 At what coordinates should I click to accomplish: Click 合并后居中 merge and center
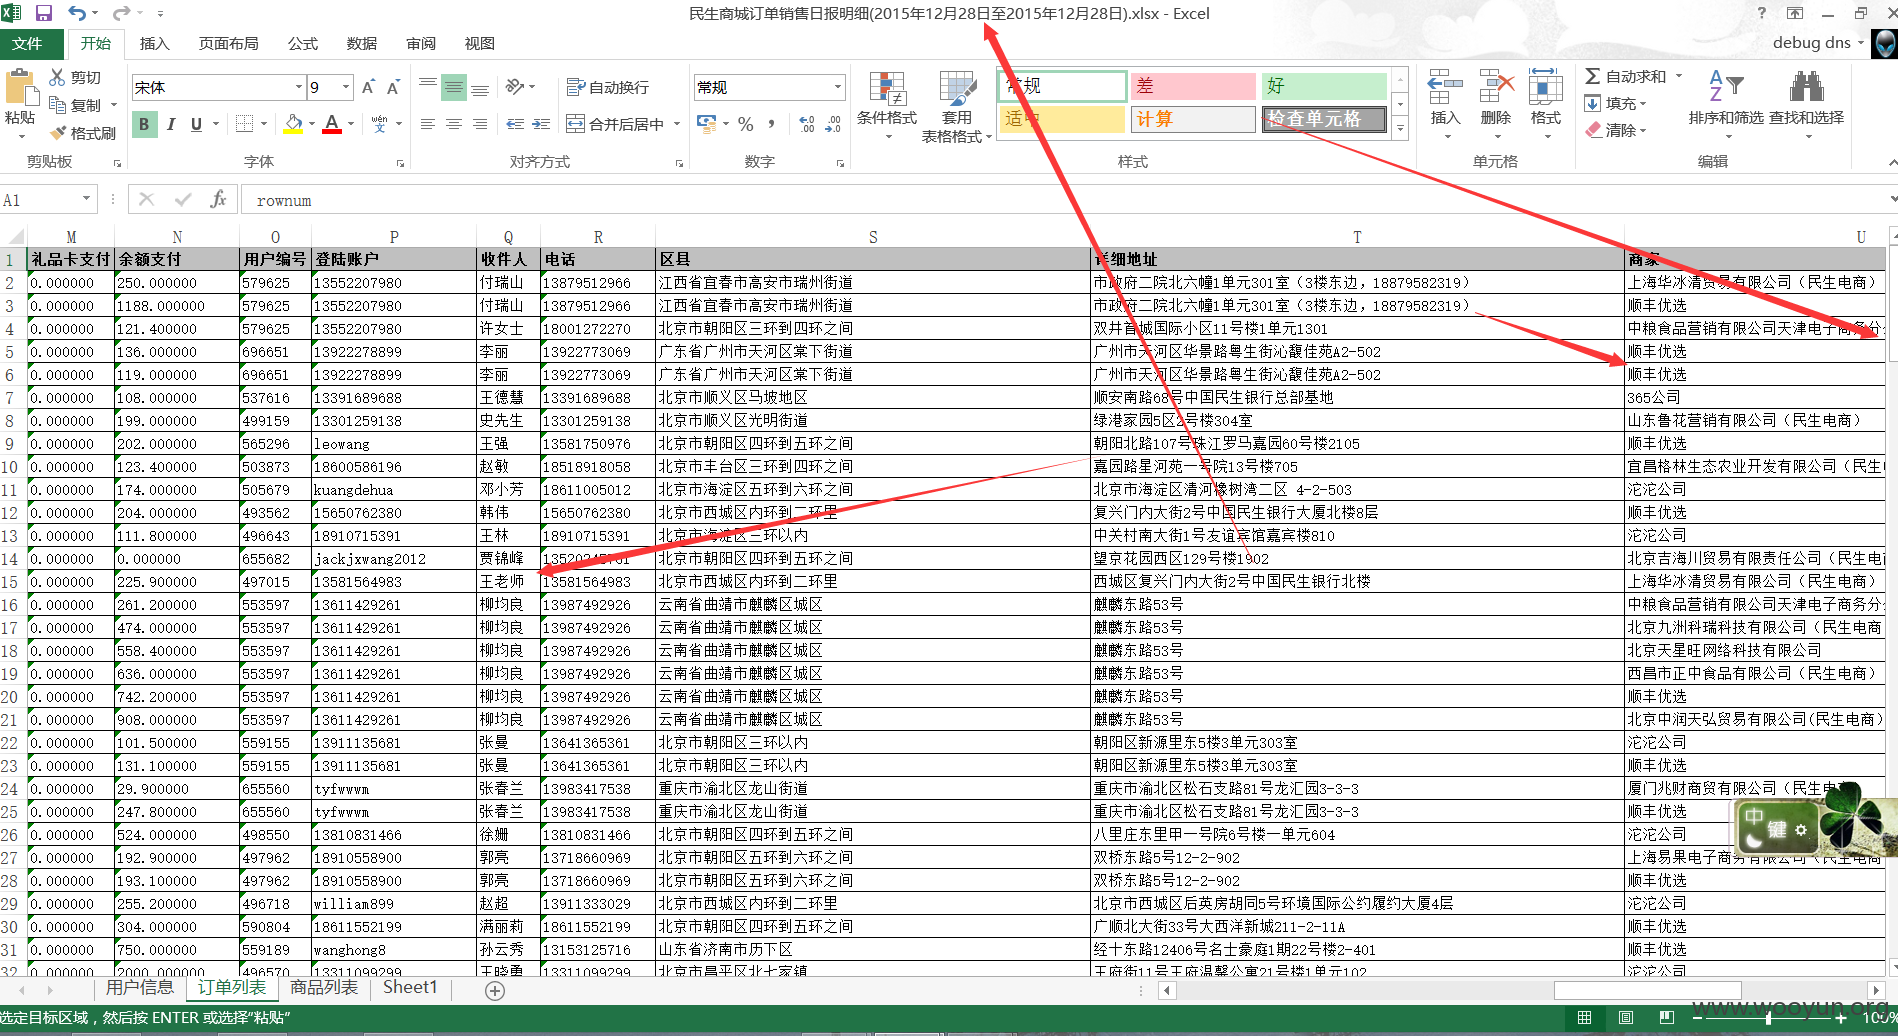click(x=617, y=124)
